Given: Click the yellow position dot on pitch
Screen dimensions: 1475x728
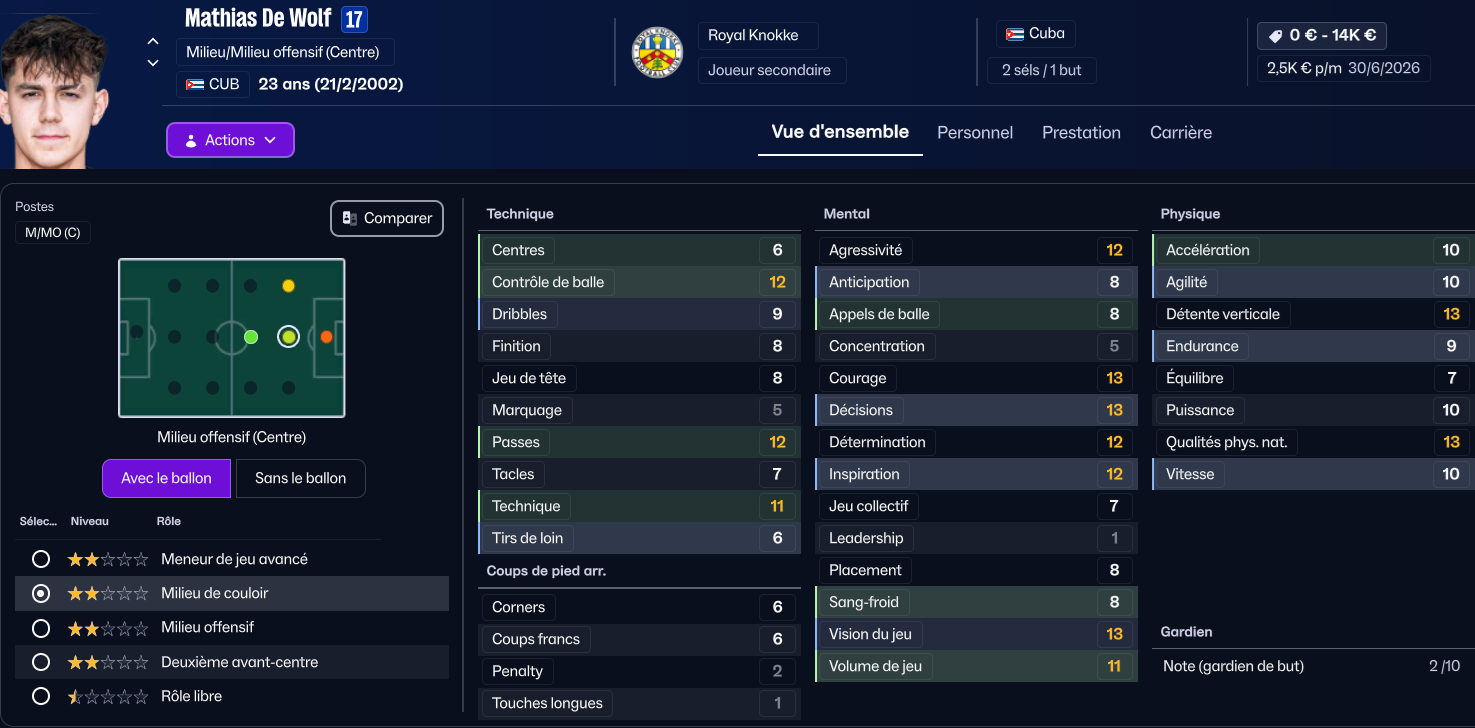Looking at the screenshot, I should click(288, 286).
